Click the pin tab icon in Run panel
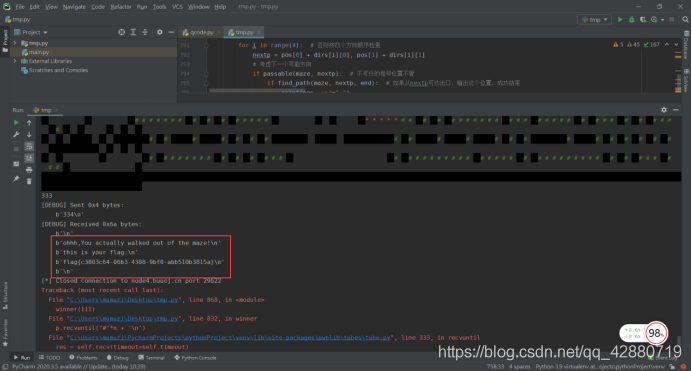This screenshot has width=692, height=371. pos(16,179)
